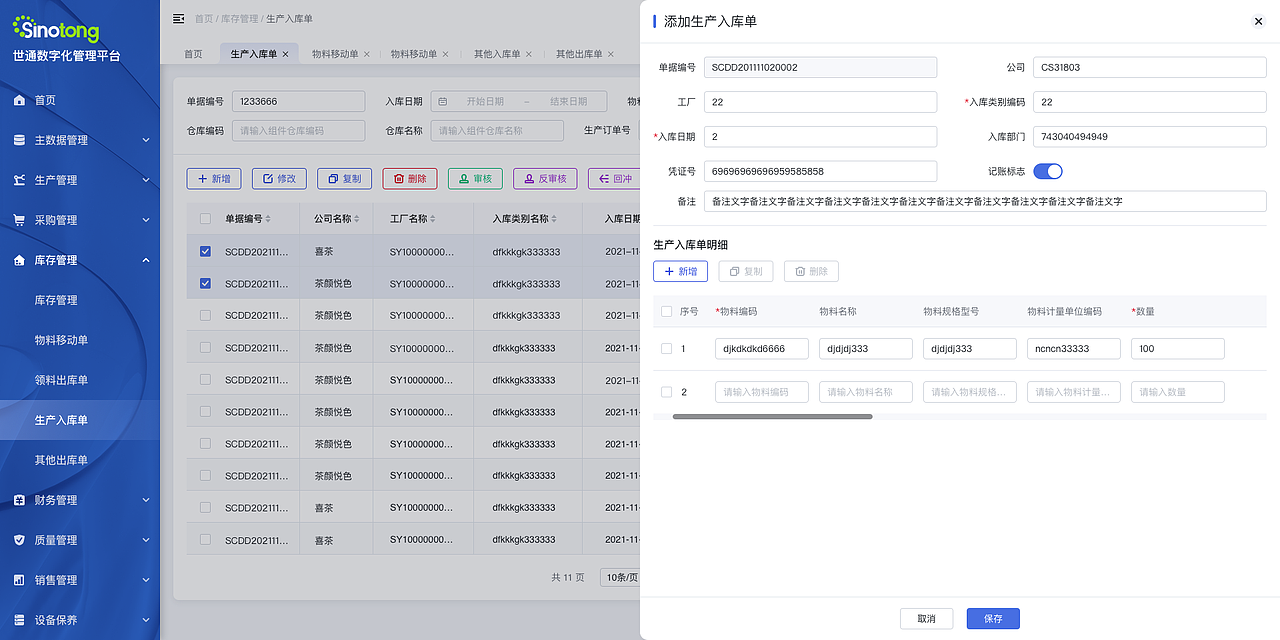Screen dimensions: 1280x640
Task: Switch to the 其他入库单 tab
Action: (497, 54)
